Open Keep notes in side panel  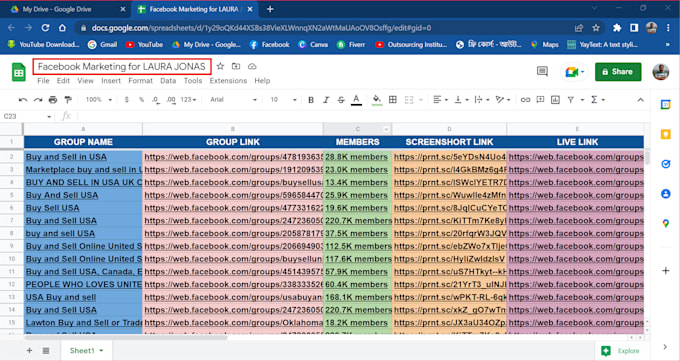click(x=666, y=135)
